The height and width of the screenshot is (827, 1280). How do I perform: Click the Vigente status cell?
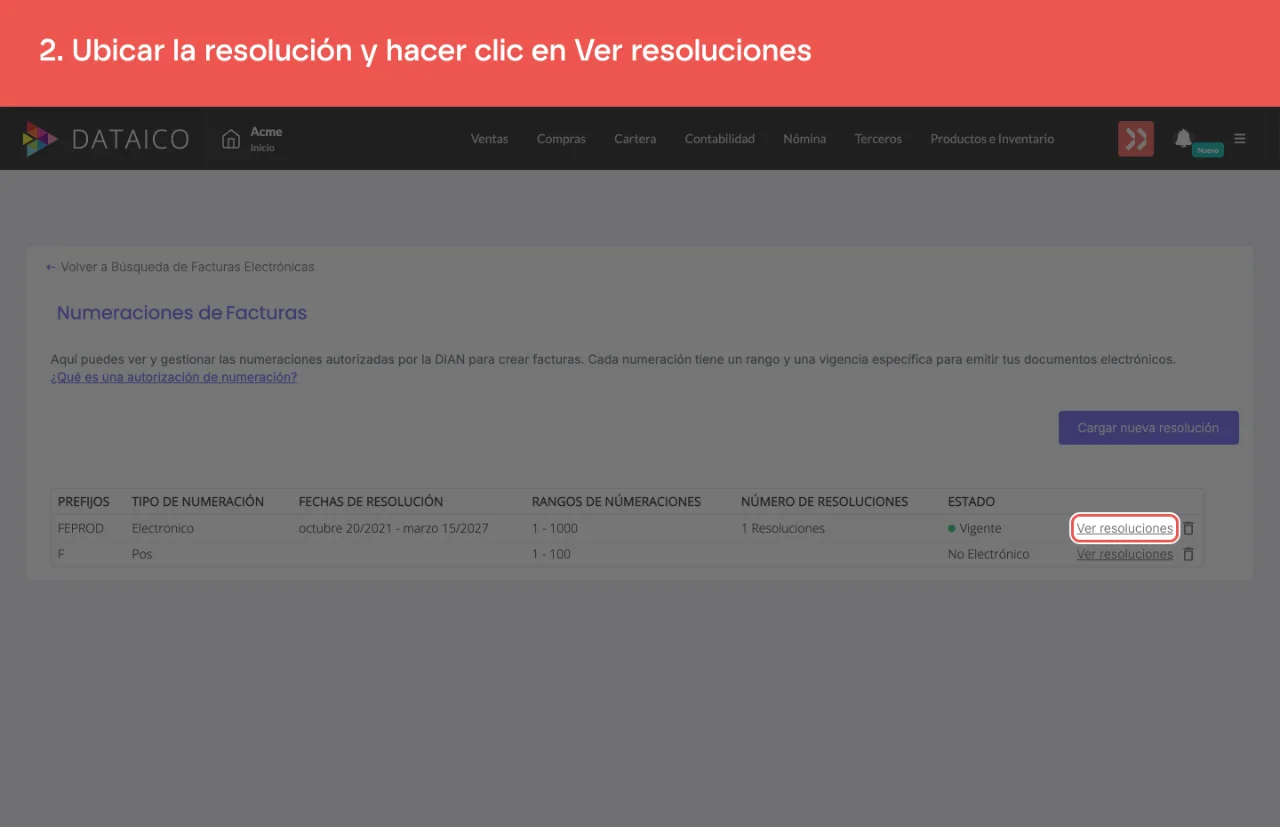tap(975, 528)
